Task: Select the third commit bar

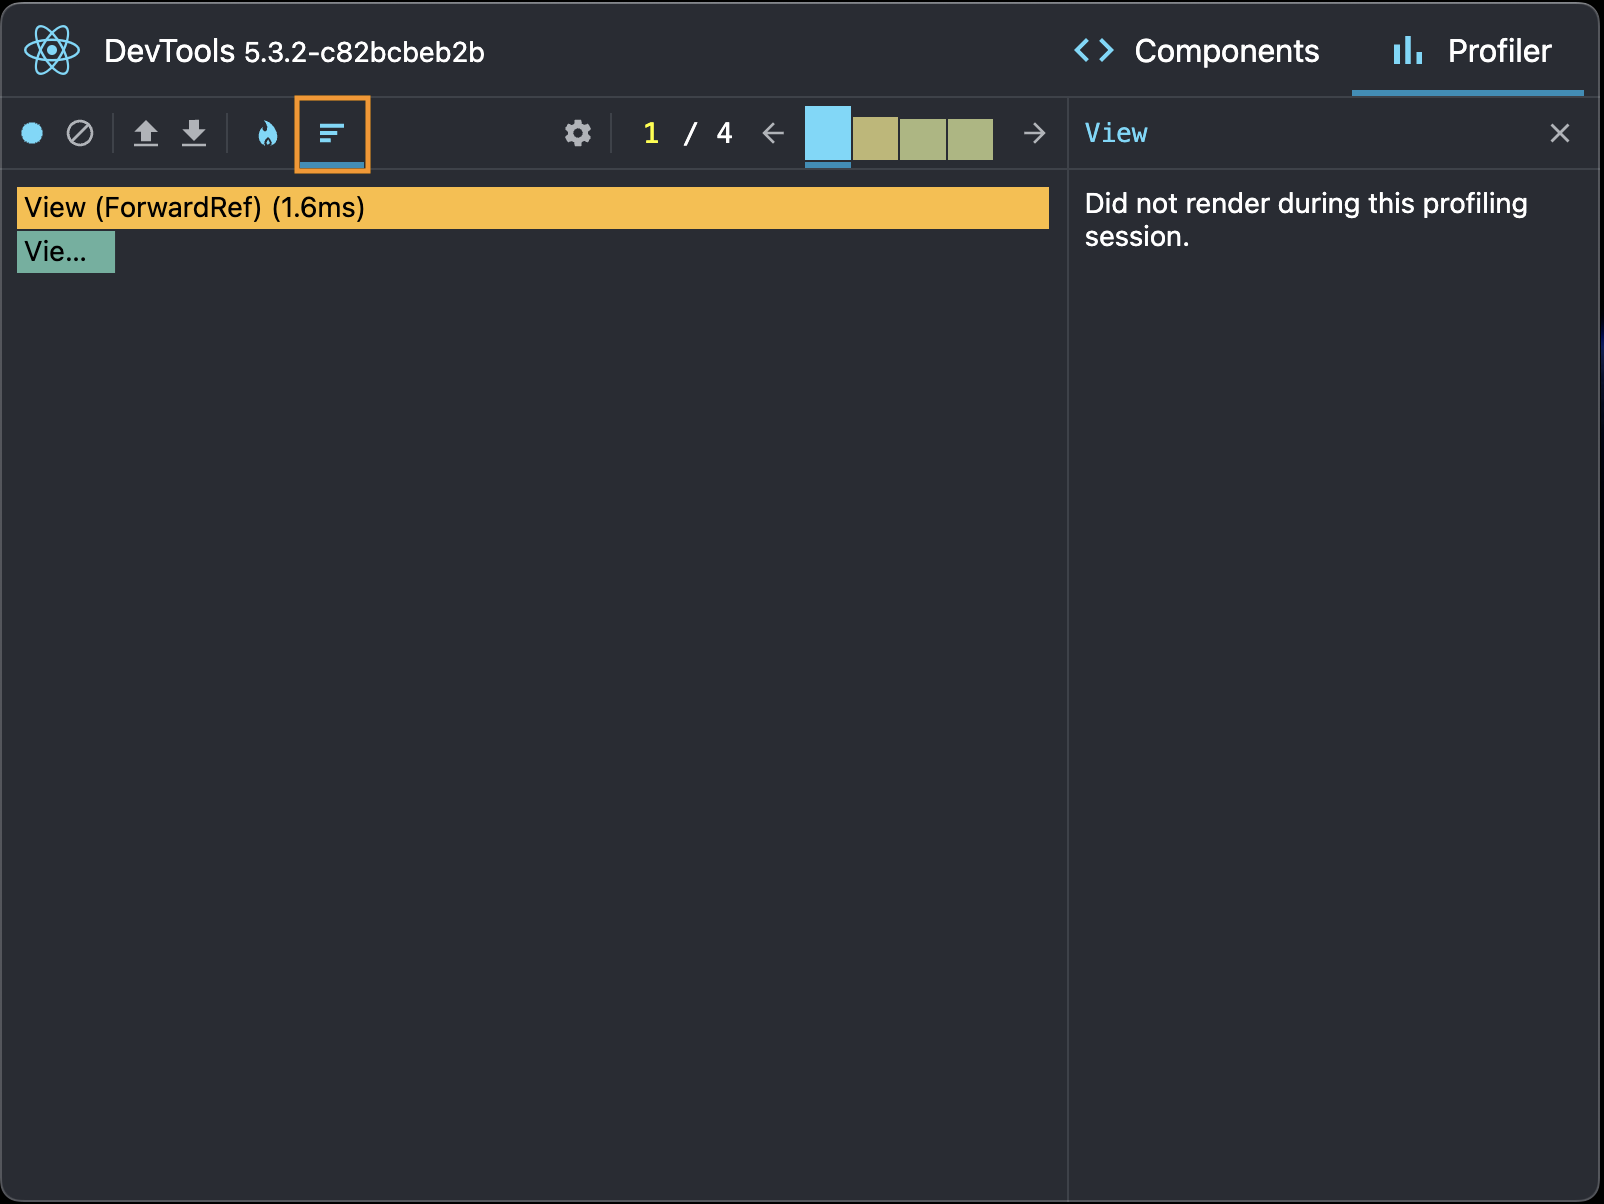Action: pos(922,139)
